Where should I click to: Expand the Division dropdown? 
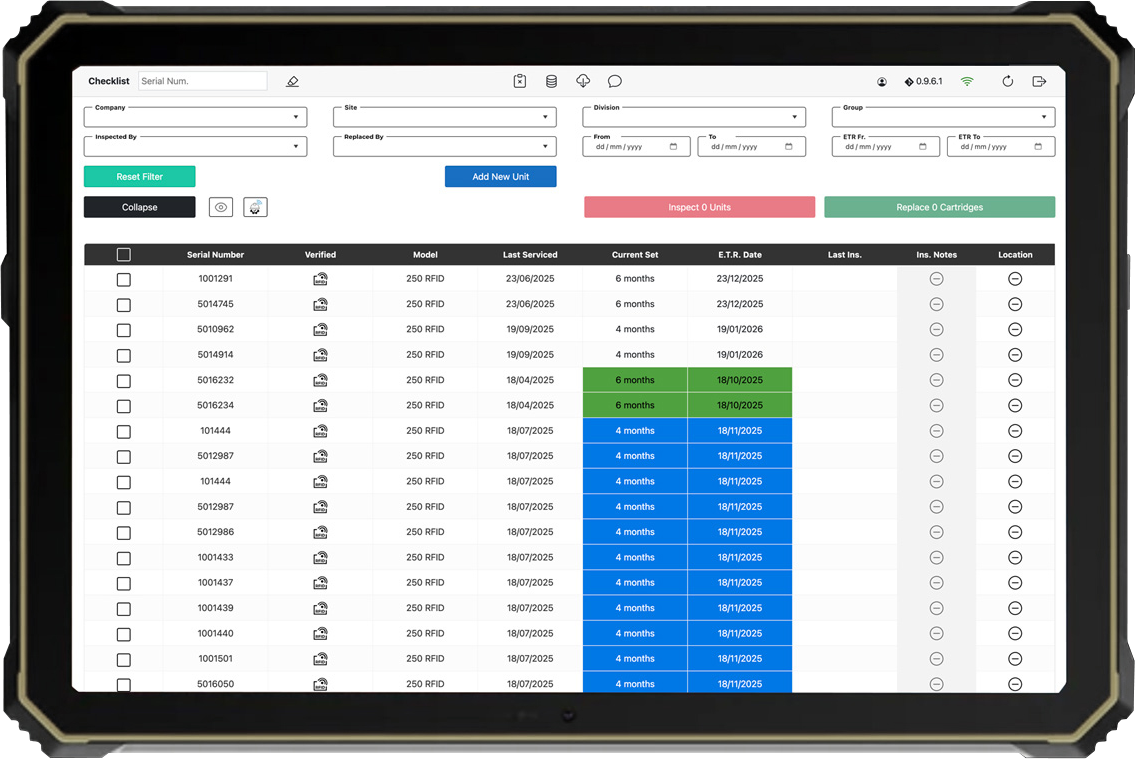click(x=693, y=118)
